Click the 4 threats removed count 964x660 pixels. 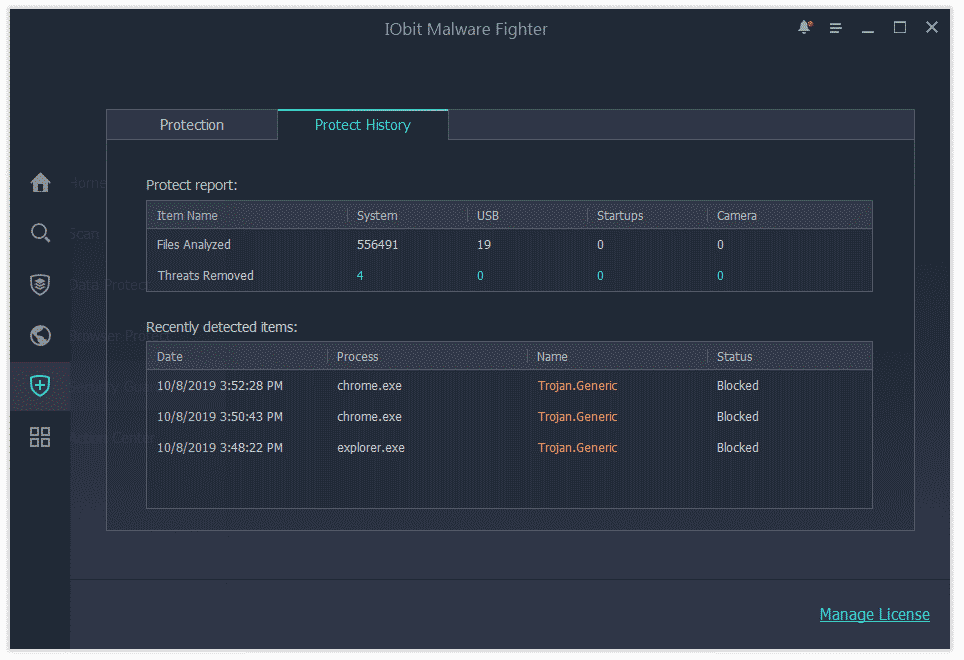pyautogui.click(x=360, y=275)
